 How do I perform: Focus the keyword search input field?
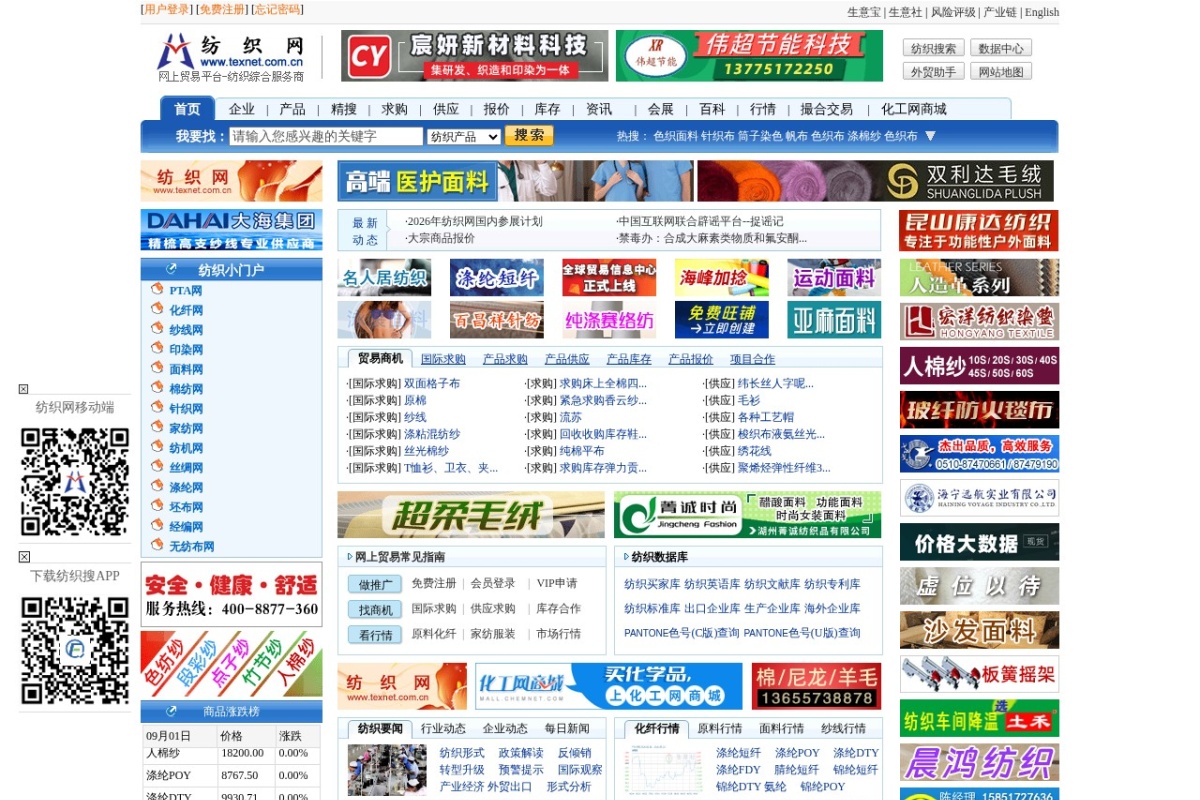(x=326, y=137)
